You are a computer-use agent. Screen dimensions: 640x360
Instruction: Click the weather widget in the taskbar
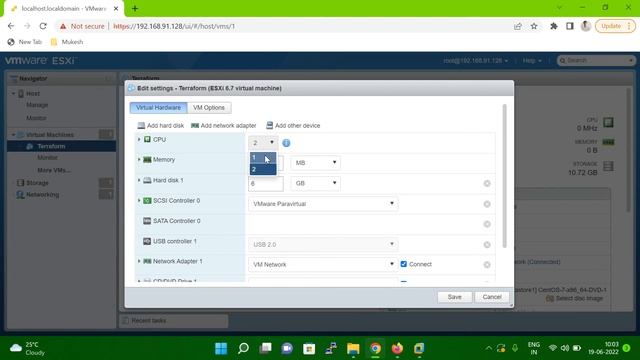click(27, 349)
